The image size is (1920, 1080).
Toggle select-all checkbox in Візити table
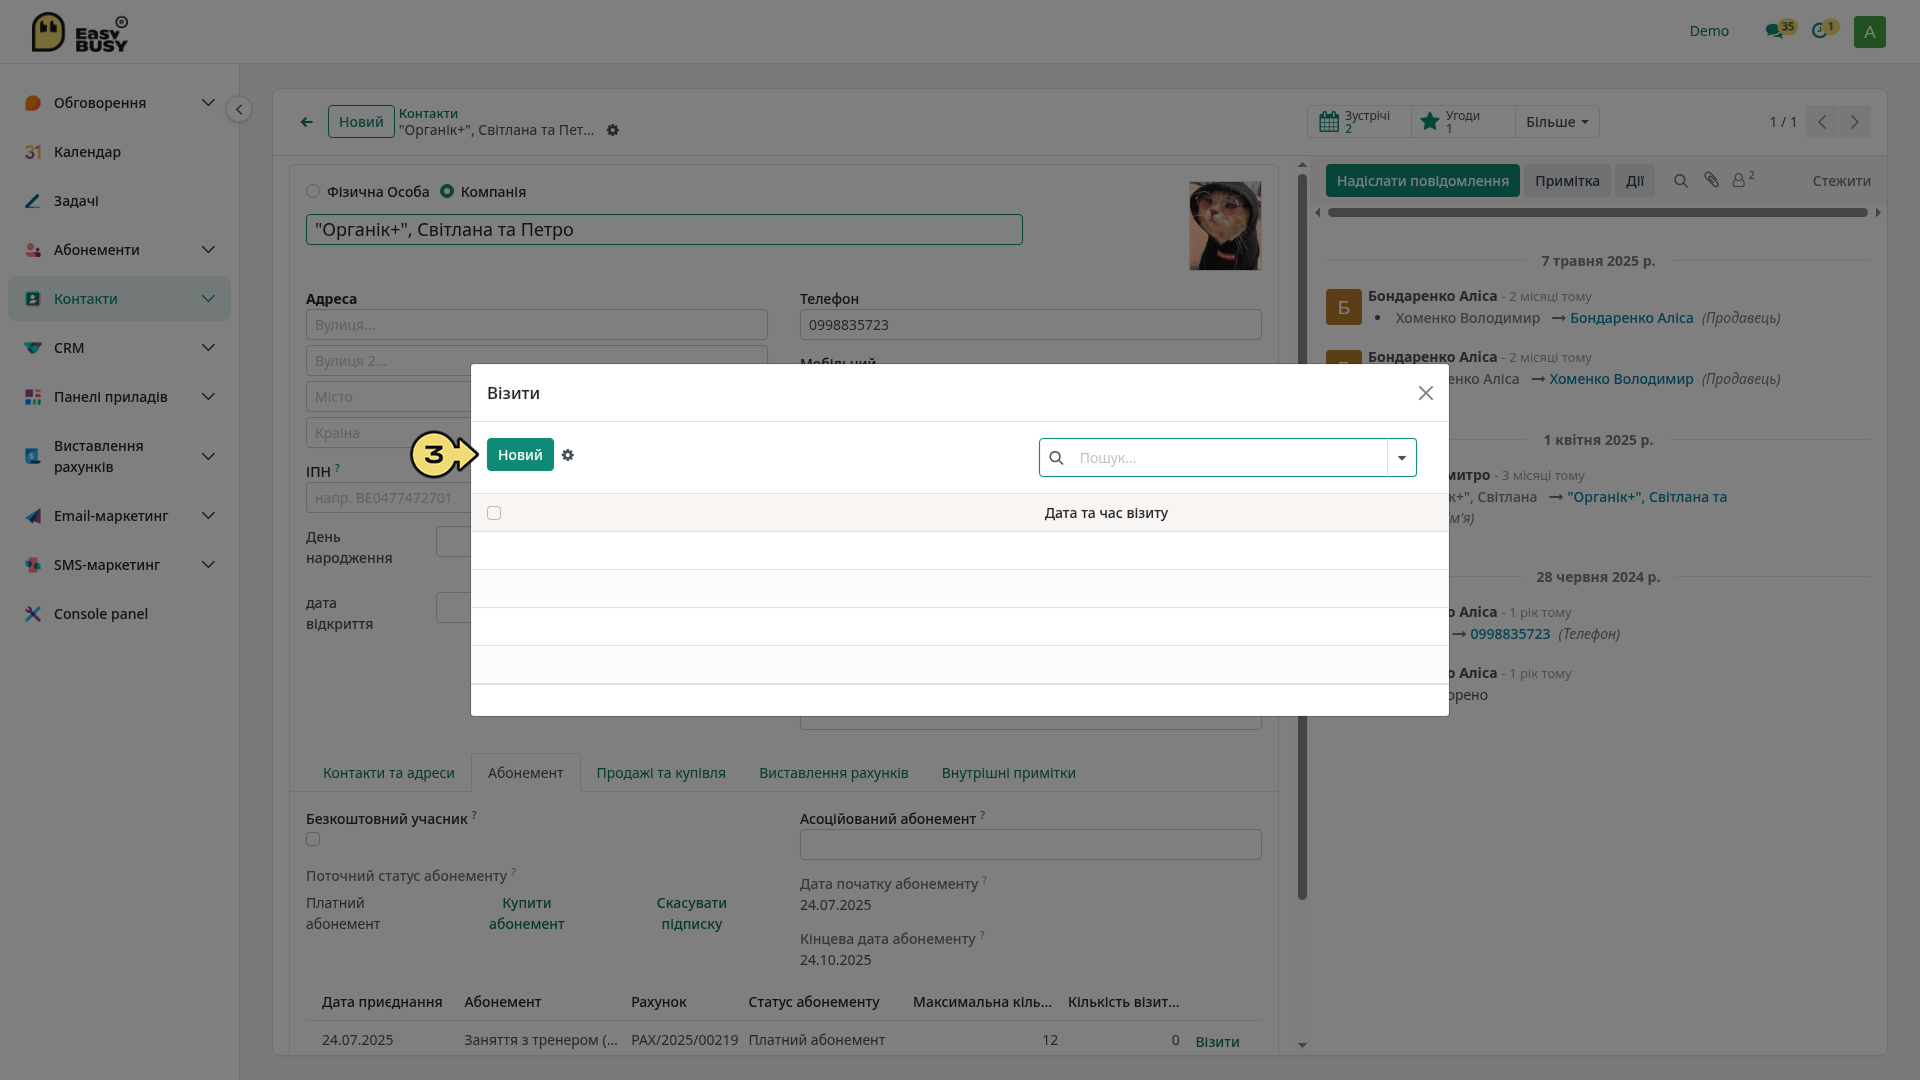click(494, 513)
